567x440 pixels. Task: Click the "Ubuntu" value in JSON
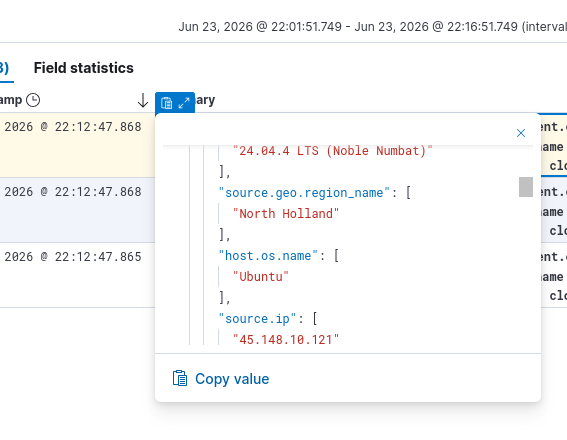click(261, 277)
